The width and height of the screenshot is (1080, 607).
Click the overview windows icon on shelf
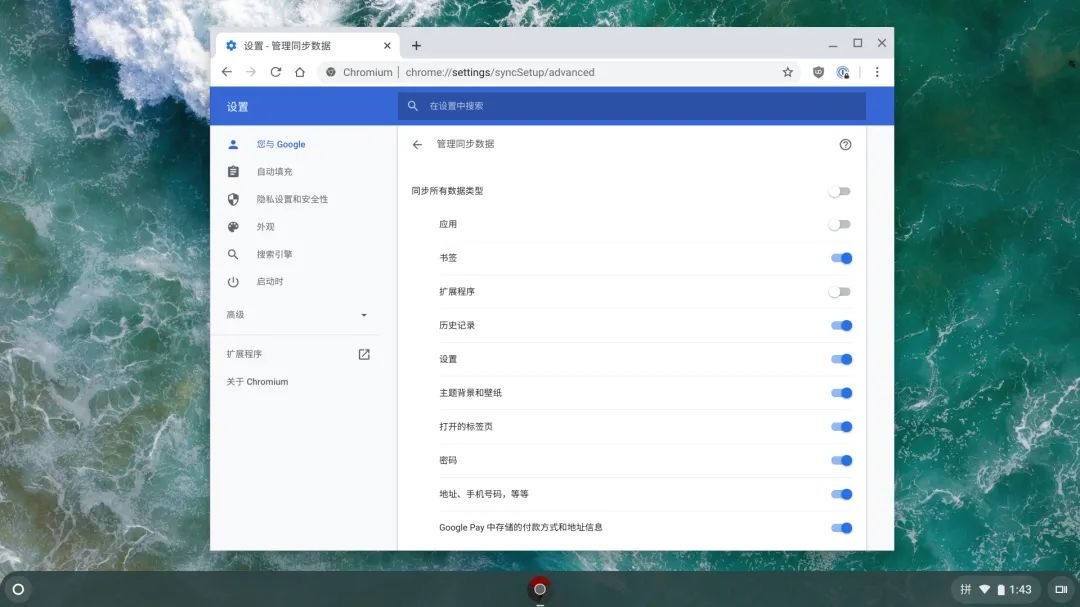coord(1061,589)
